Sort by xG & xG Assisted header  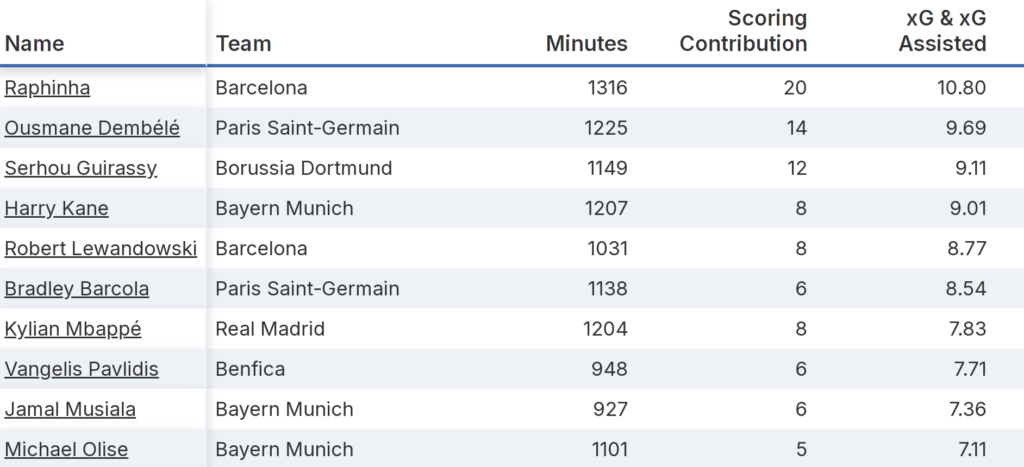[942, 31]
